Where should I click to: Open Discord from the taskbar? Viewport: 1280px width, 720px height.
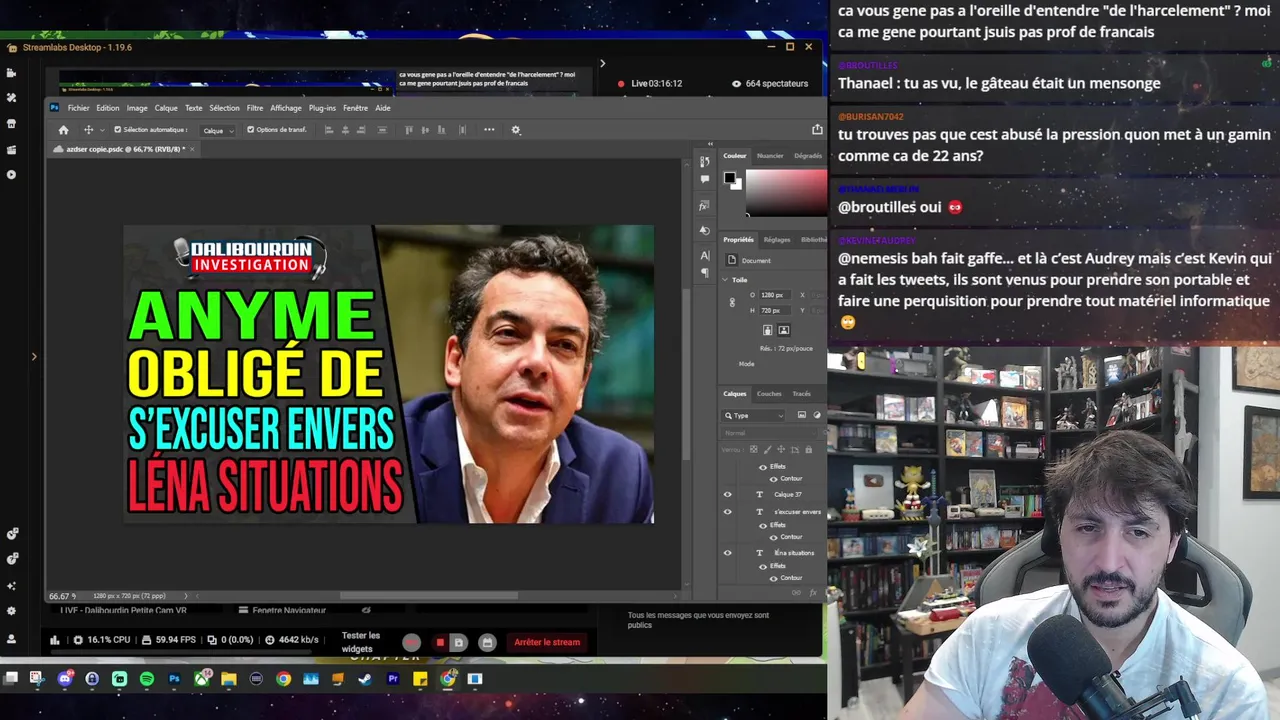(x=65, y=679)
